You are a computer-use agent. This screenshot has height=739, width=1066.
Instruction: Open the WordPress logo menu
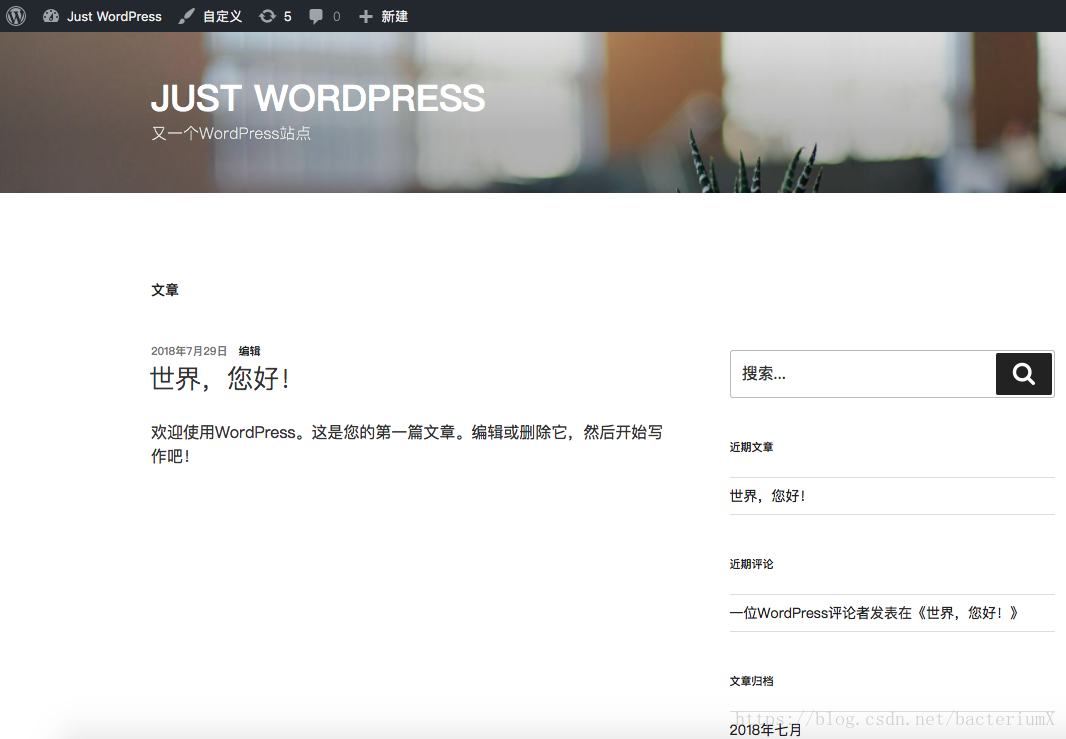tap(16, 16)
